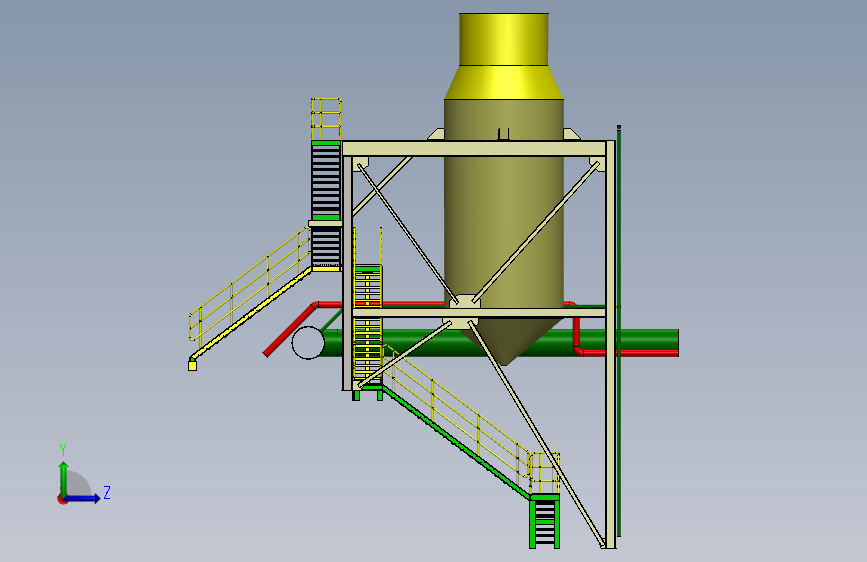Screen dimensions: 867x562
Task: Select the bottom green ladder near the ground
Action: (545, 521)
